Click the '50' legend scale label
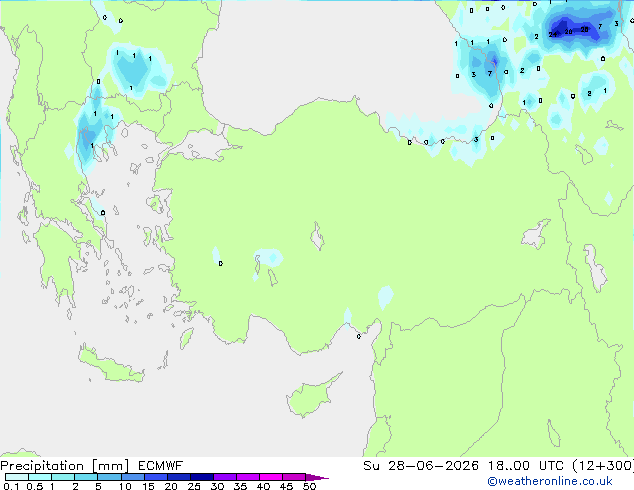The width and height of the screenshot is (634, 490). click(309, 486)
